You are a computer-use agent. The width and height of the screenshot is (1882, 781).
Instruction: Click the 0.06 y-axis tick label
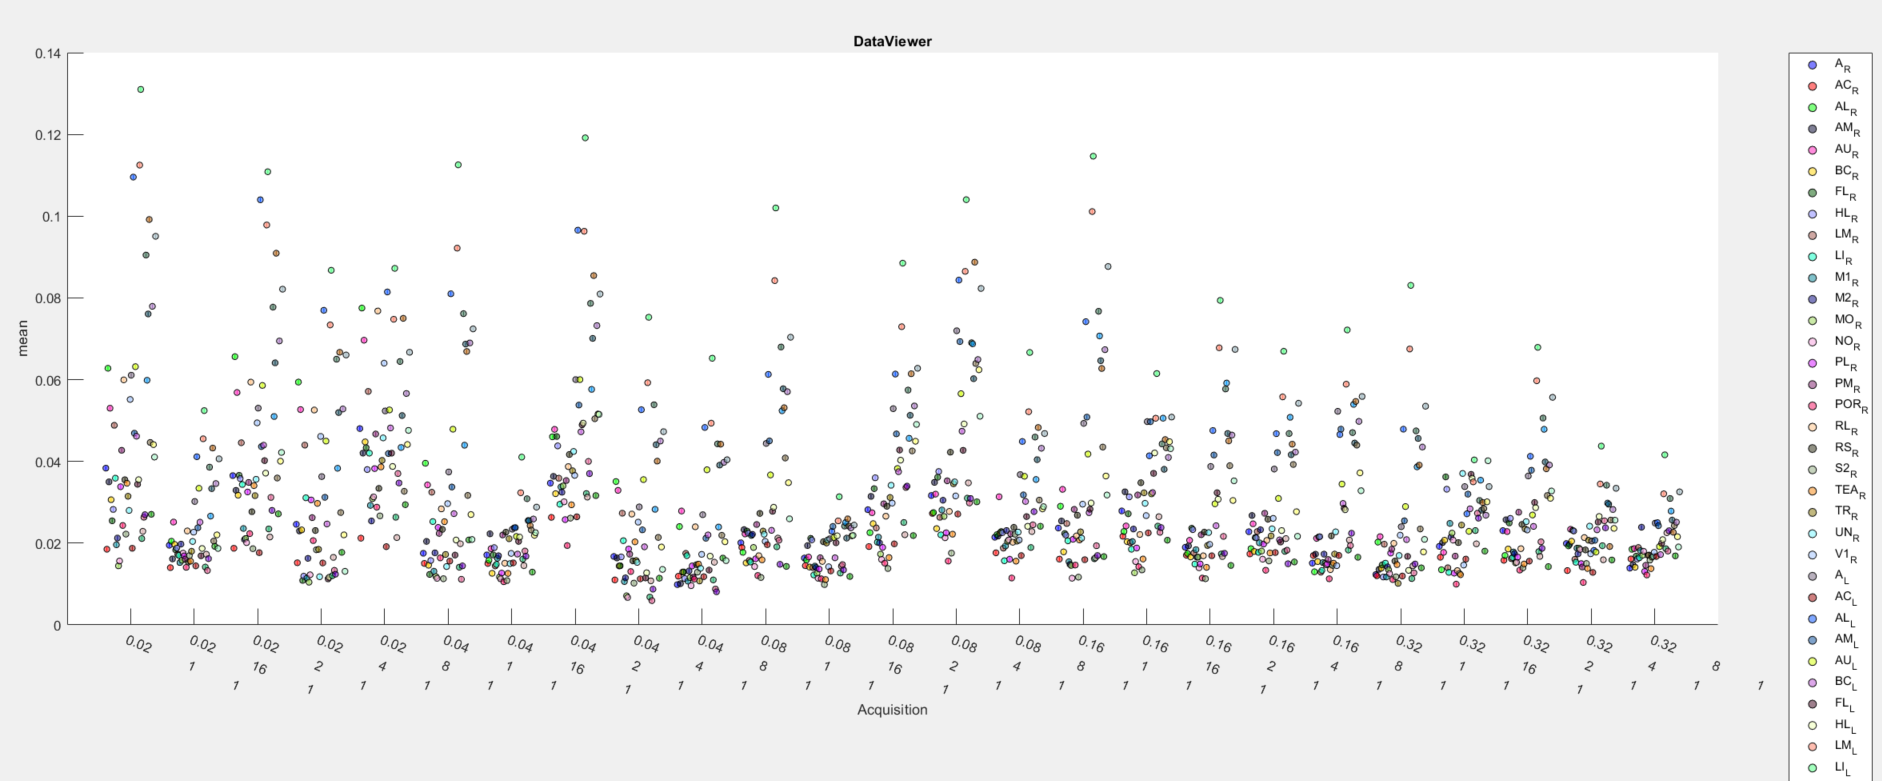(48, 380)
